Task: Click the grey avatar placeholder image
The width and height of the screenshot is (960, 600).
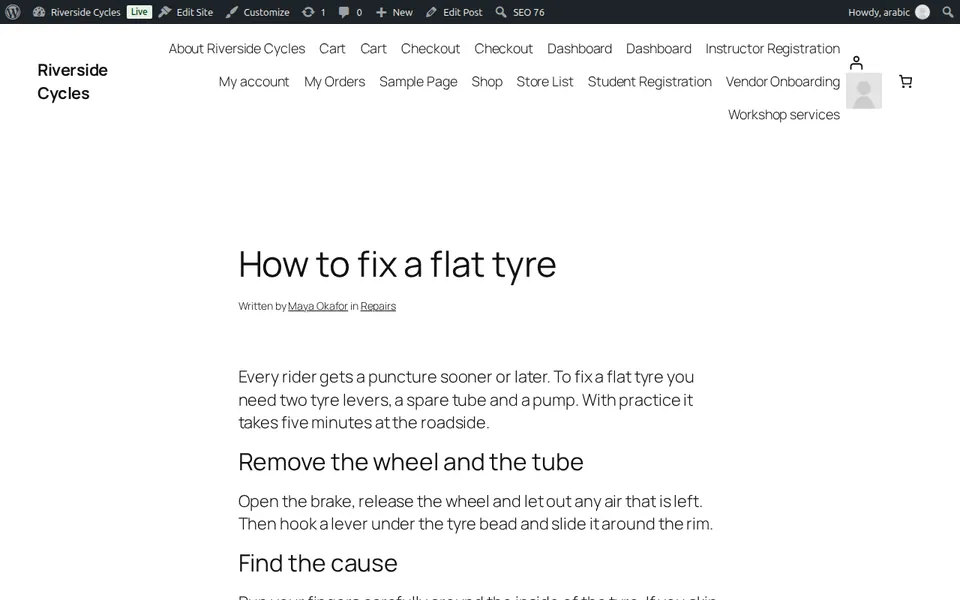Action: click(864, 91)
